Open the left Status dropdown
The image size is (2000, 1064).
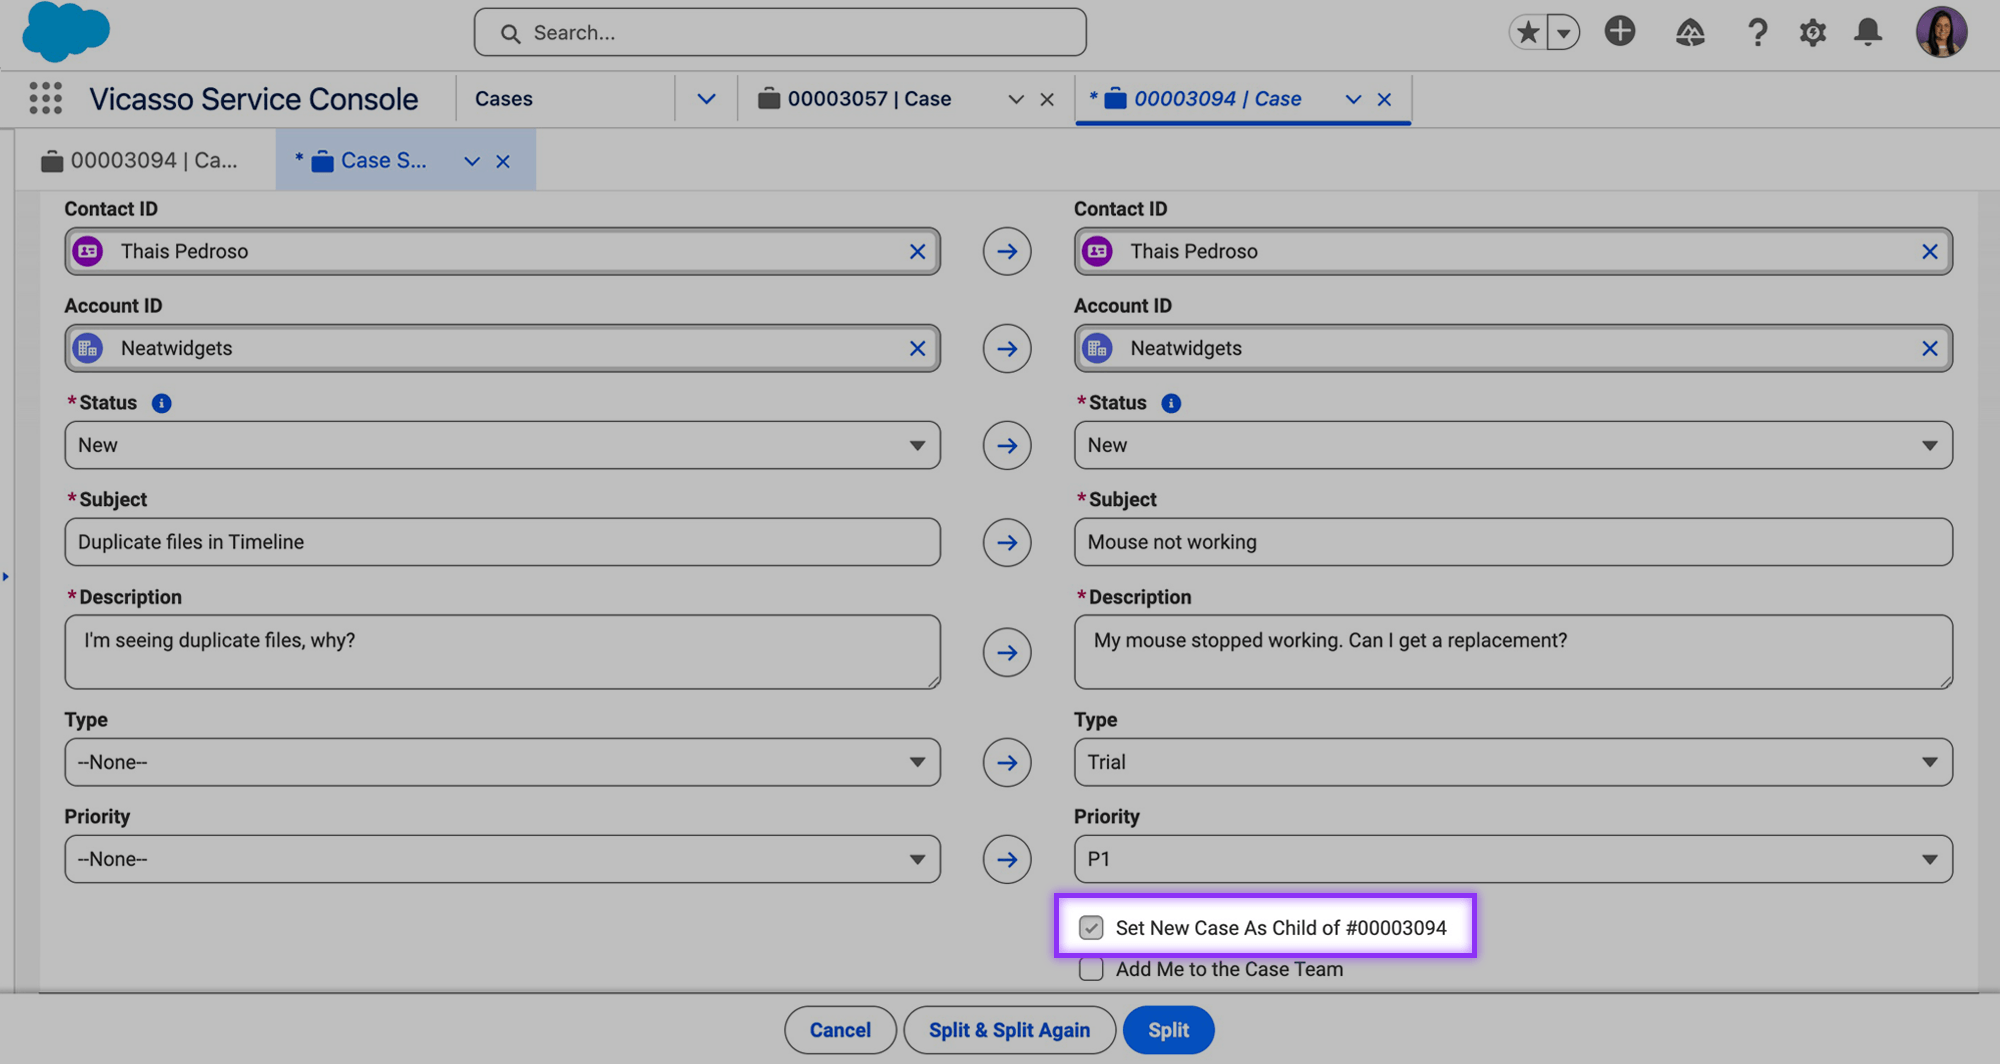tap(502, 445)
